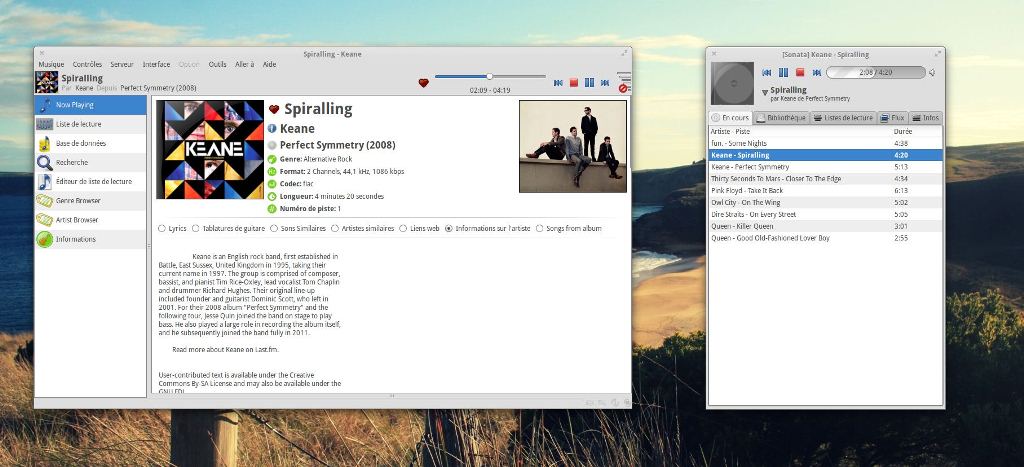
Task: Switch to the Infos tab in Sonata
Action: 925,118
